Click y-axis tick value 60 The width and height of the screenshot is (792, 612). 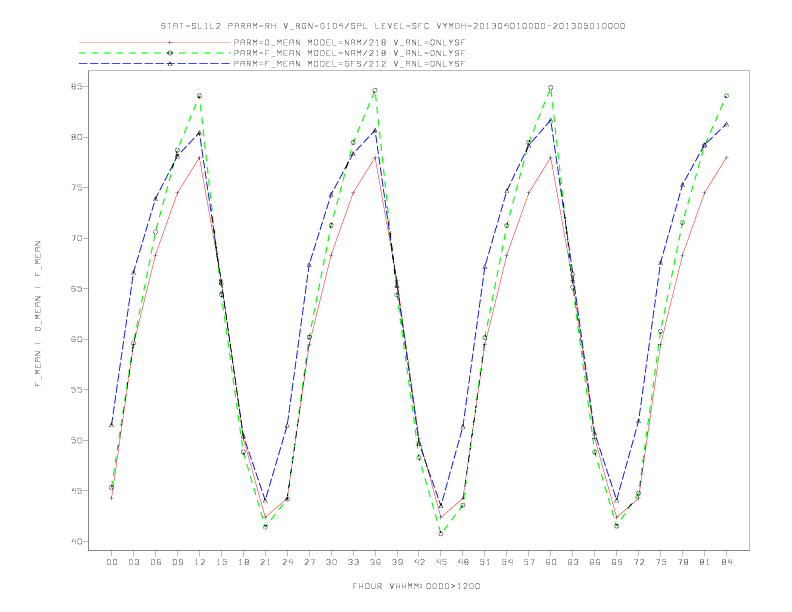click(x=76, y=339)
